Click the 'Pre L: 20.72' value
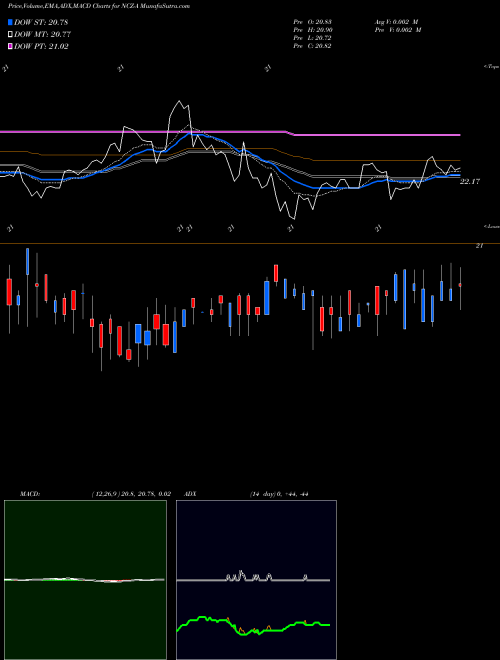Viewport: 500px width, 660px height. [312, 38]
